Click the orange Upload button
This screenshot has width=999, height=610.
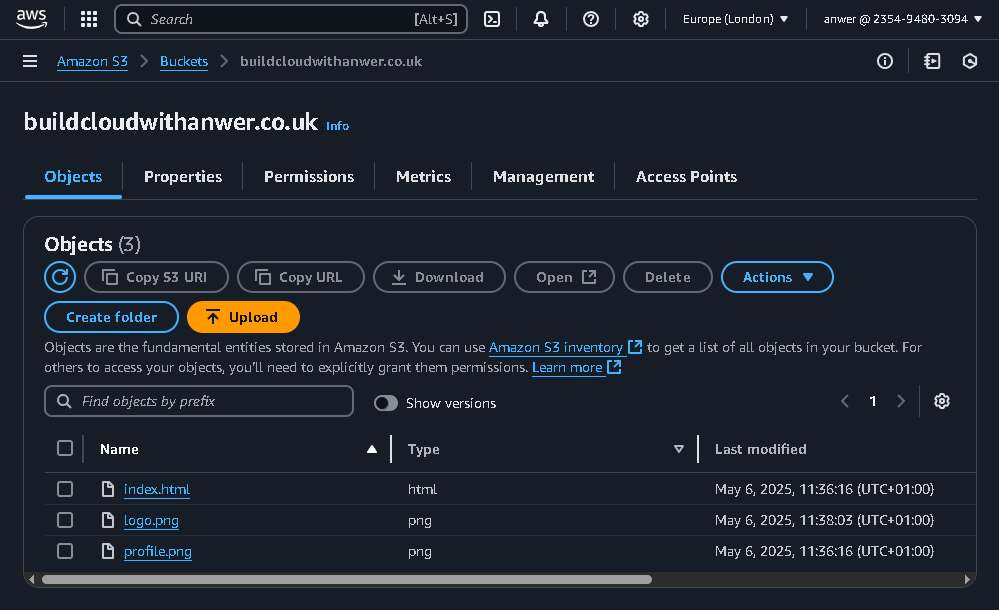[243, 317]
